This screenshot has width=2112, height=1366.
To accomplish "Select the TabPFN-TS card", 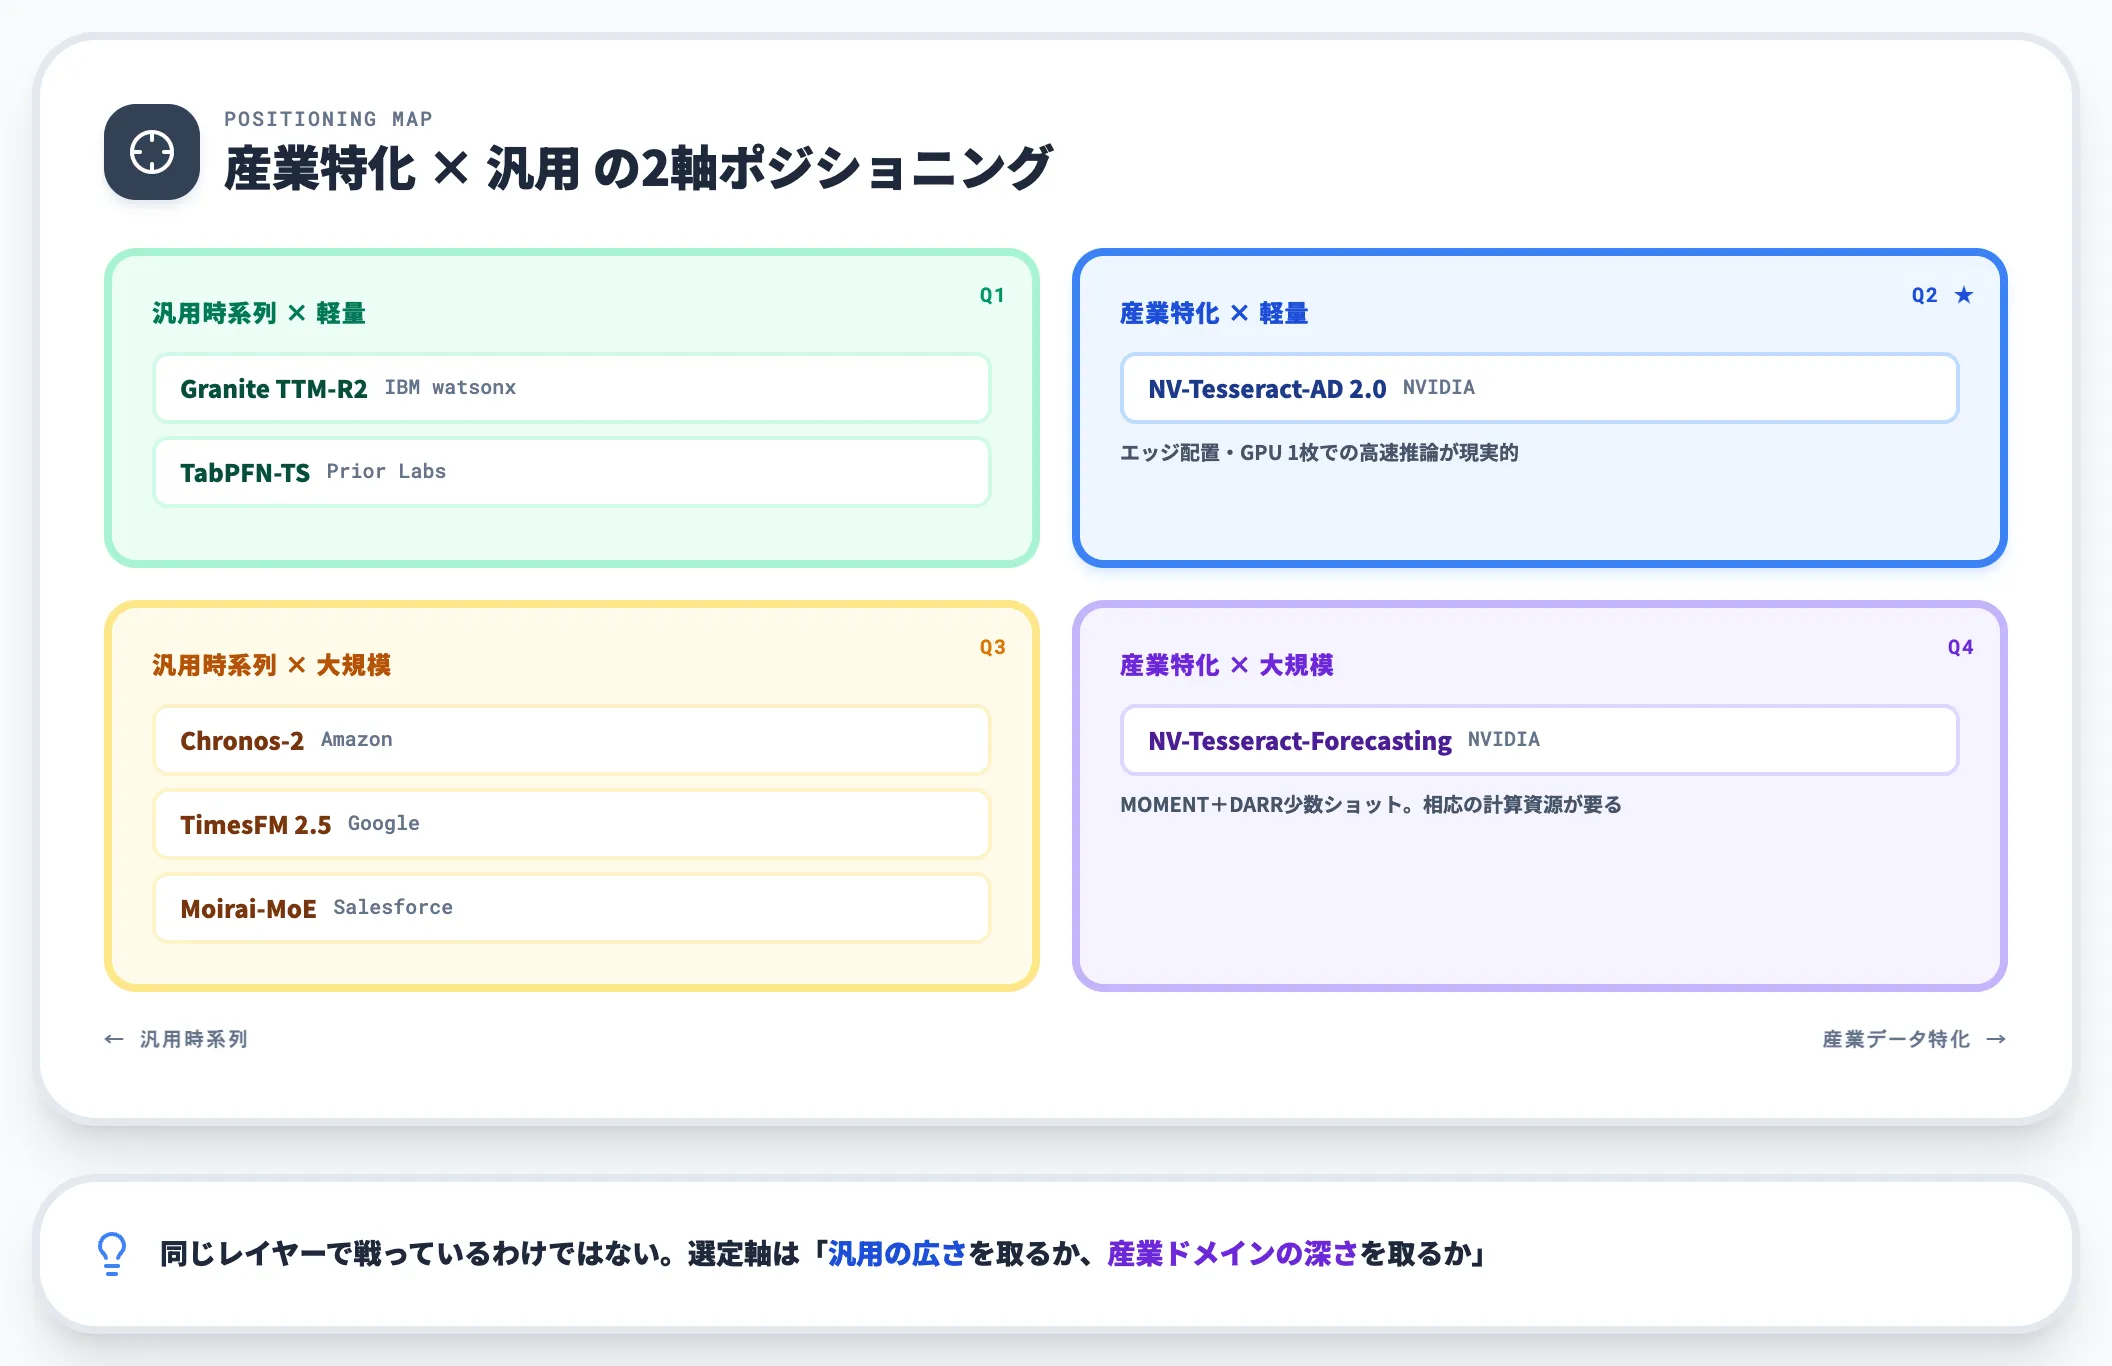I will (x=572, y=472).
